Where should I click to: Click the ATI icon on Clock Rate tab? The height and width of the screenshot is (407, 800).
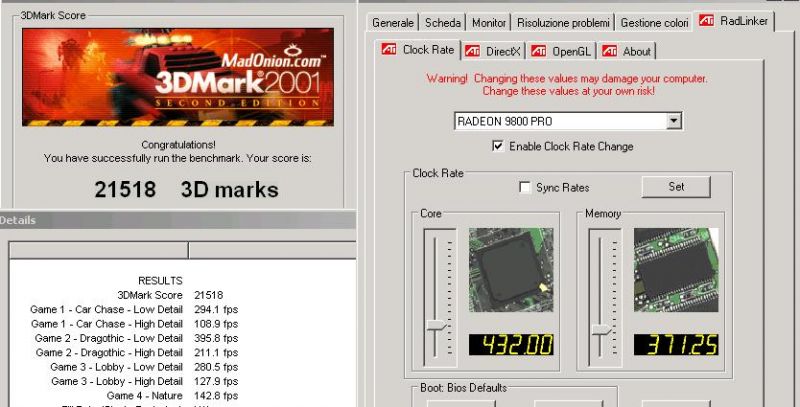coord(389,49)
